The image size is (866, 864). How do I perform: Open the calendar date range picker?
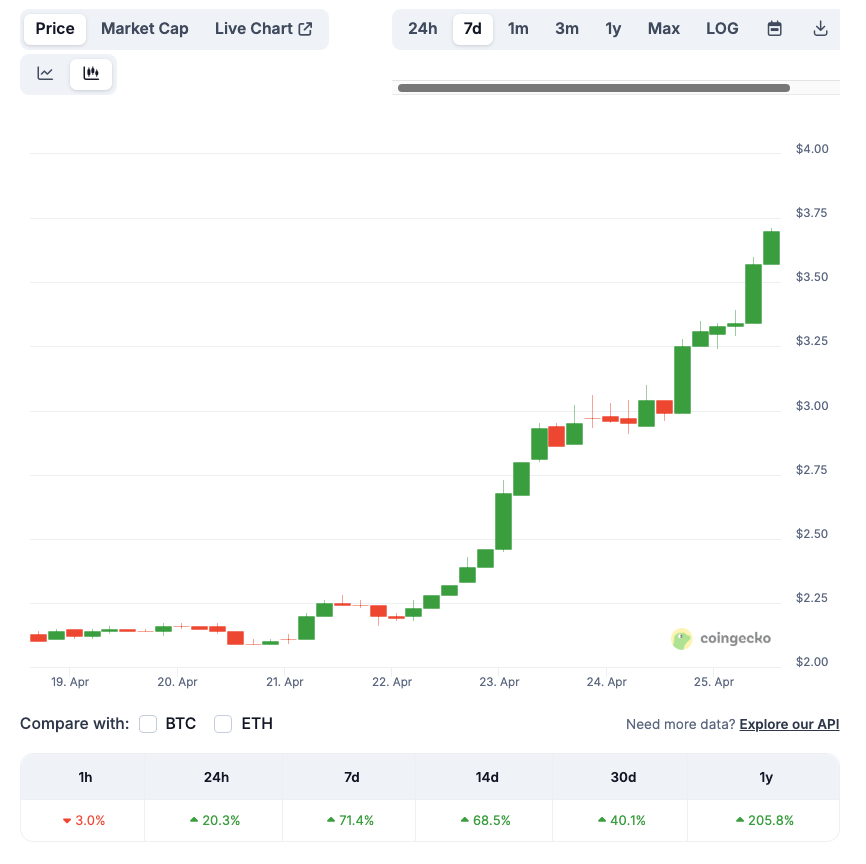[x=775, y=28]
